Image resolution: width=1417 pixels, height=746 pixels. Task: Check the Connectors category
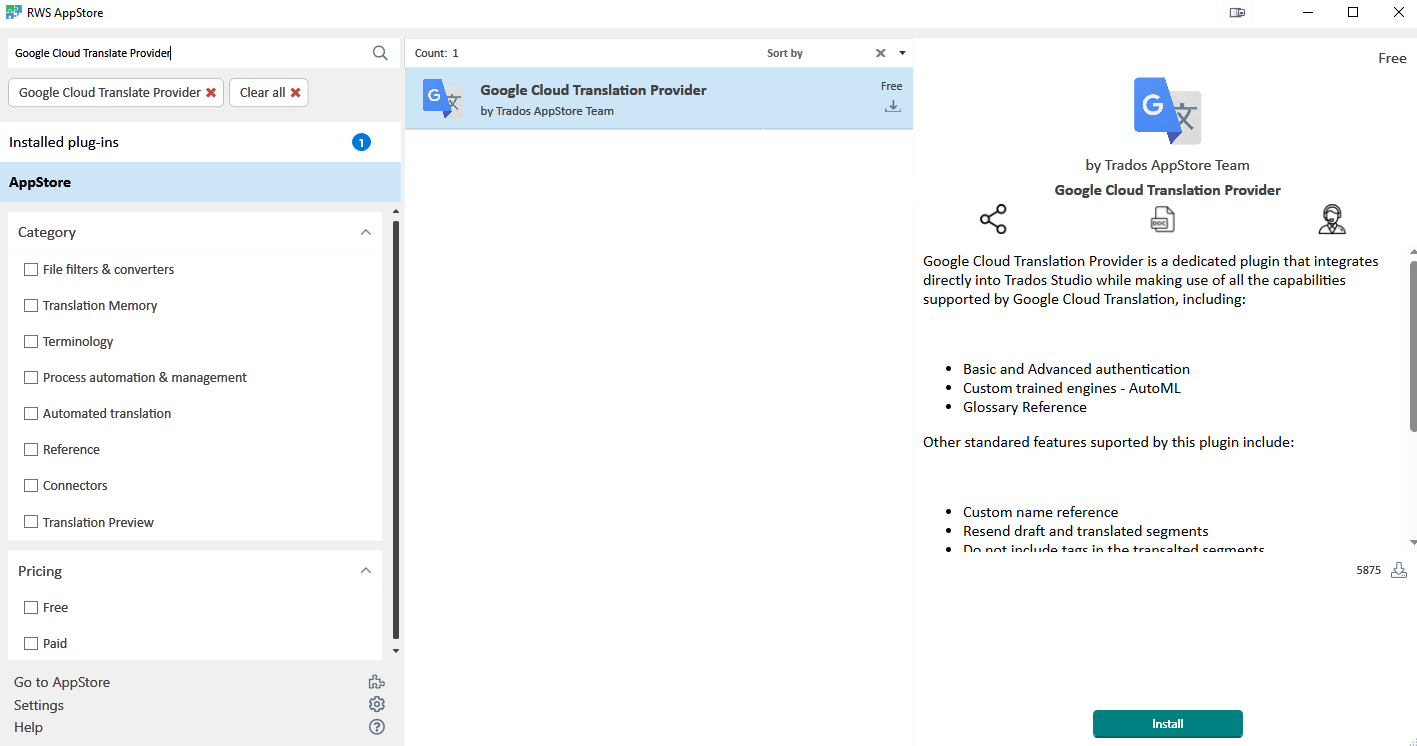pyautogui.click(x=31, y=486)
